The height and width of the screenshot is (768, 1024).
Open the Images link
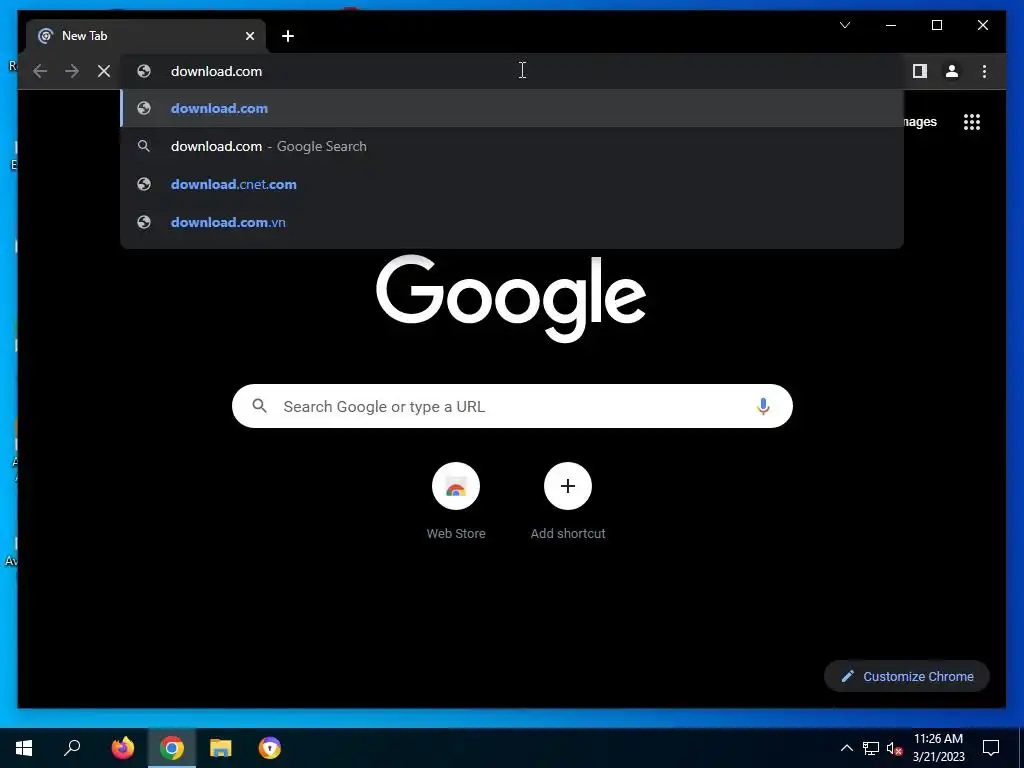pyautogui.click(x=920, y=121)
